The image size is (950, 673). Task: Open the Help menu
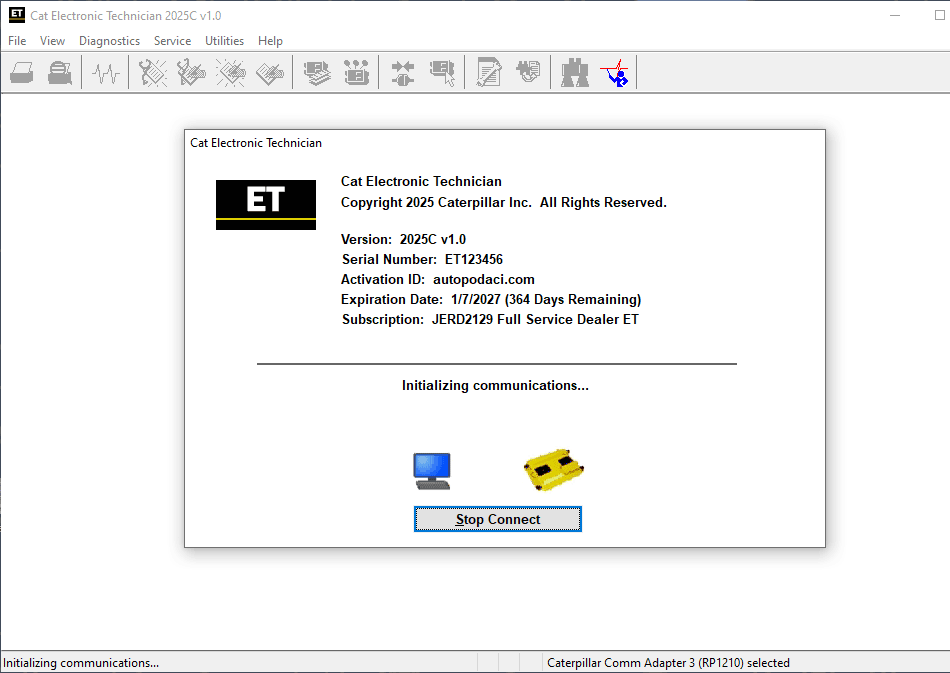[270, 41]
